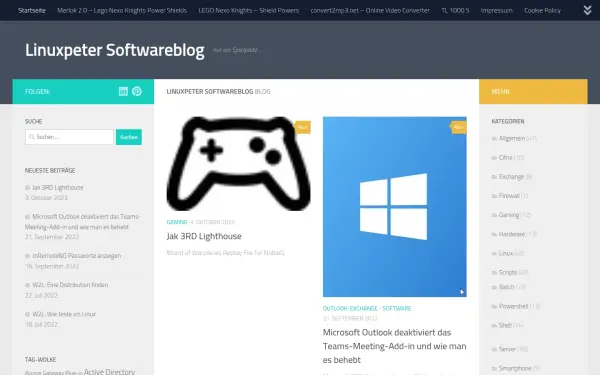The height and width of the screenshot is (375, 600).
Task: Click clock icon next to mRemoteNG Passworte anzeigen
Action: [x=28, y=256]
